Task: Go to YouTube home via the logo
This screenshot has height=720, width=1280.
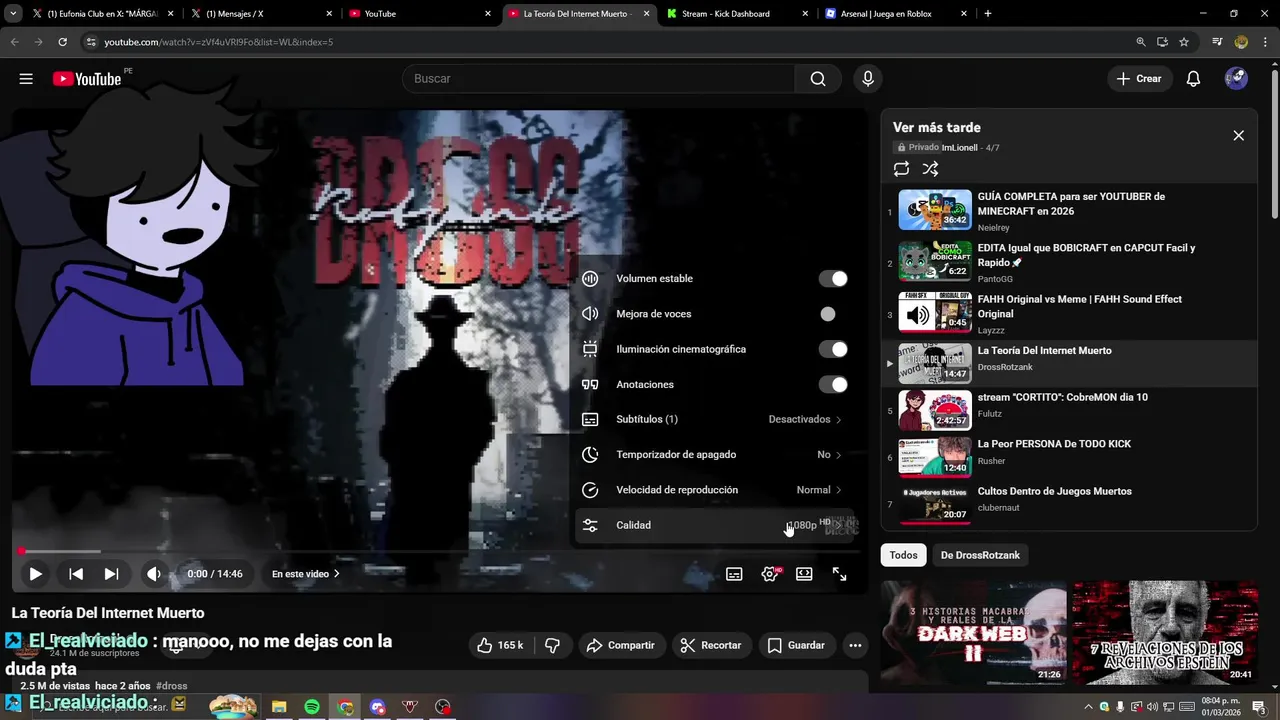Action: (87, 79)
